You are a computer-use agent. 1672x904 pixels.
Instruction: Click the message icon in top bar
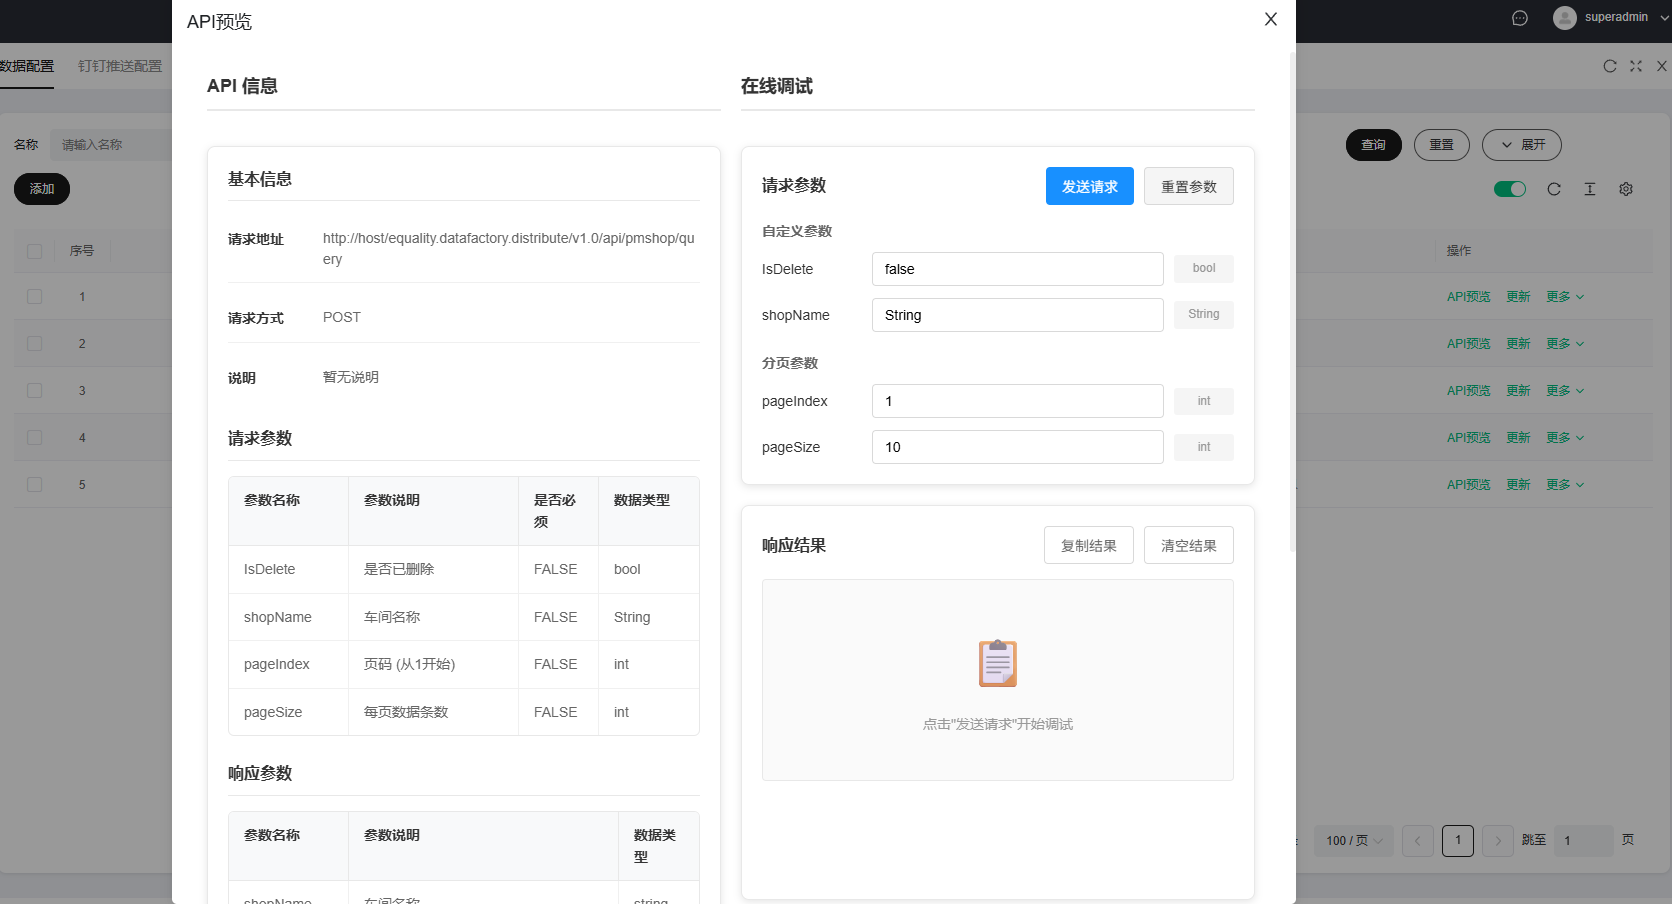(1519, 18)
